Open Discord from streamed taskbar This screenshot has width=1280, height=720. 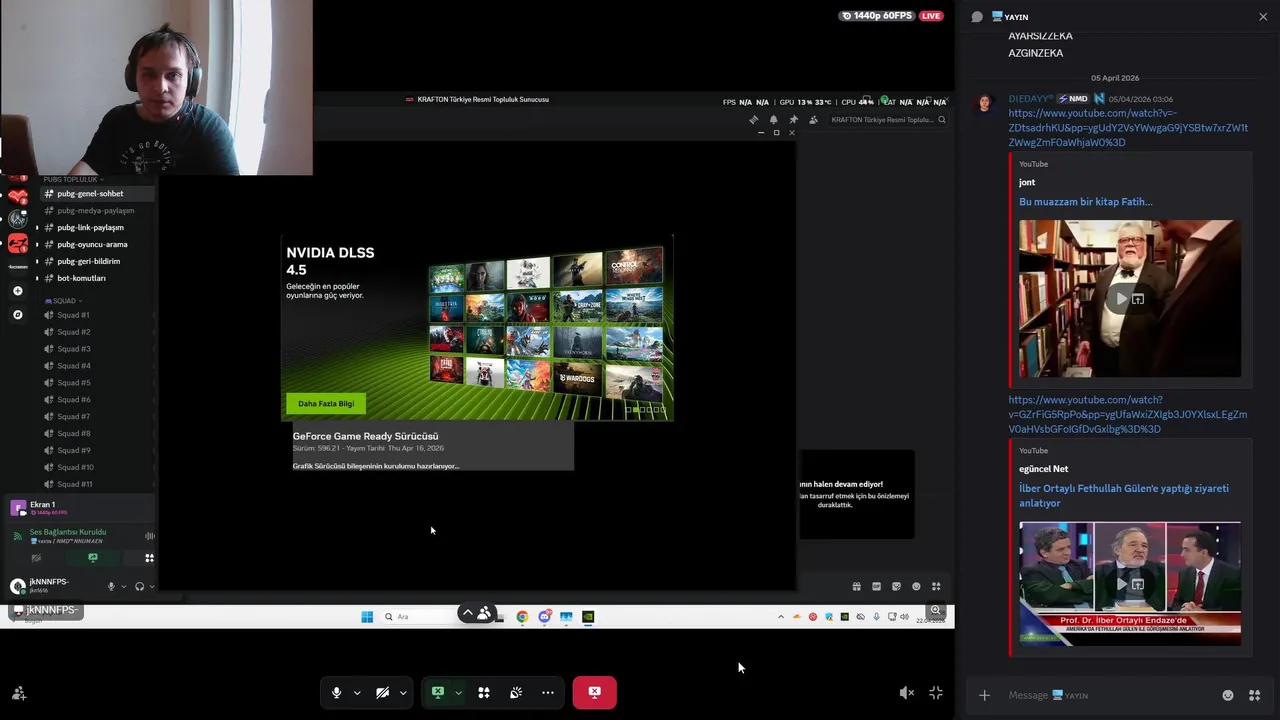[544, 617]
